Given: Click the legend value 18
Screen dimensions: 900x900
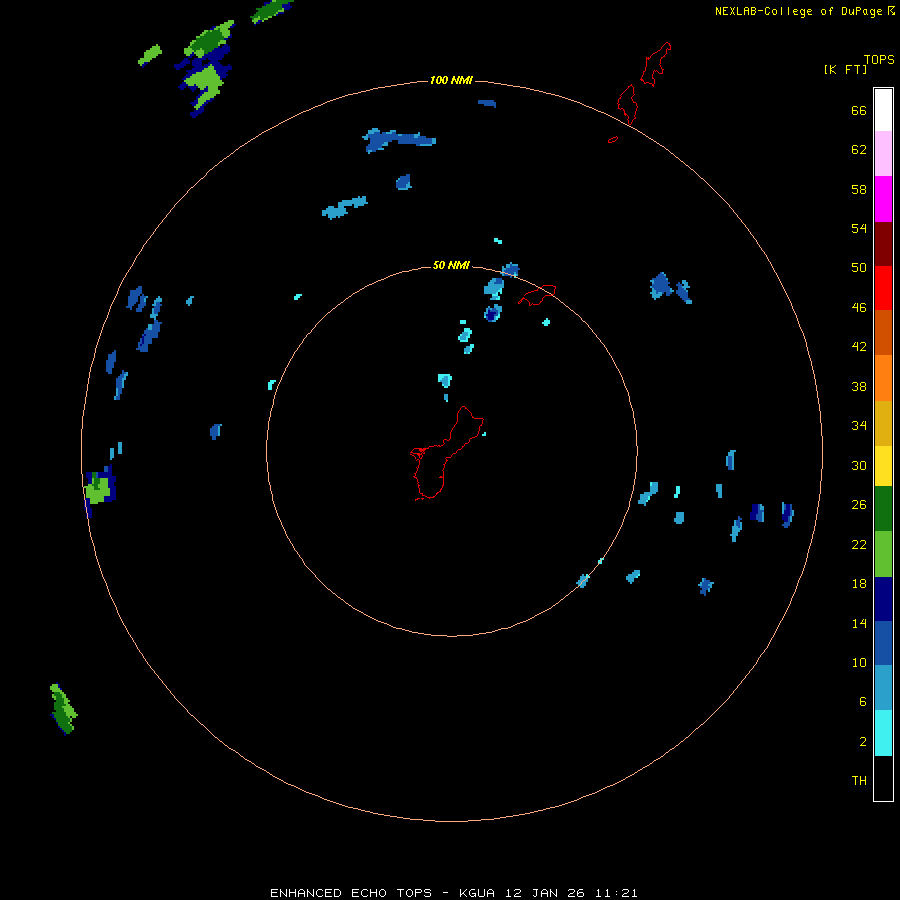Looking at the screenshot, I should [859, 584].
